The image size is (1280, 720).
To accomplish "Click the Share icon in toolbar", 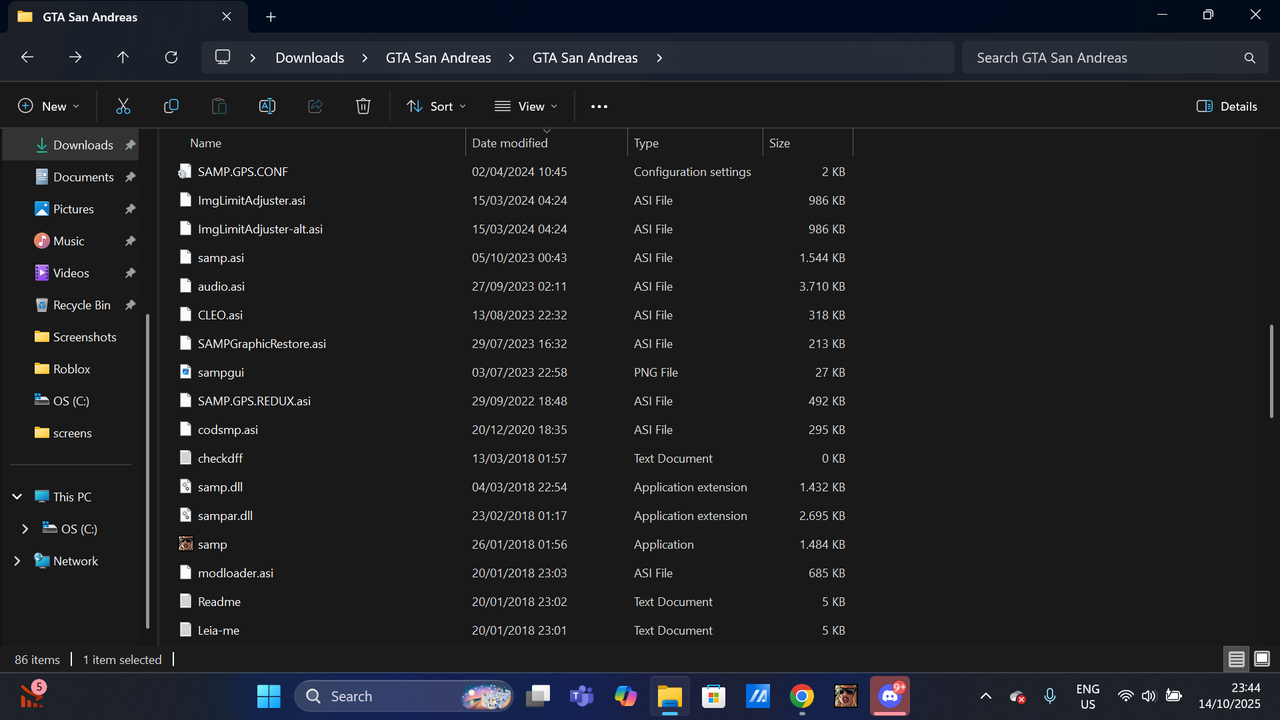I will tap(315, 106).
